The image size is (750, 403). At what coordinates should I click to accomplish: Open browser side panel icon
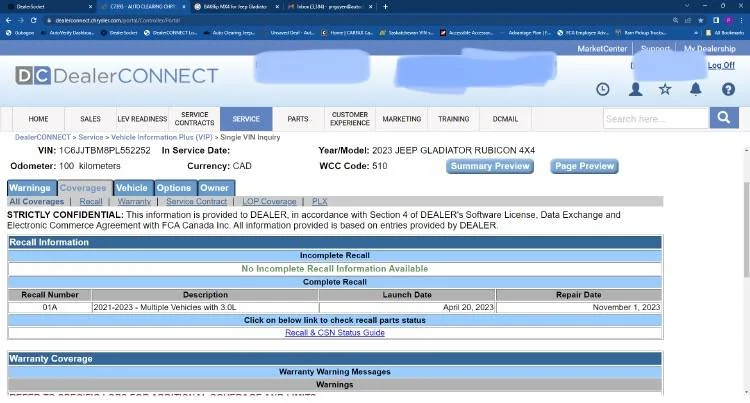click(716, 21)
